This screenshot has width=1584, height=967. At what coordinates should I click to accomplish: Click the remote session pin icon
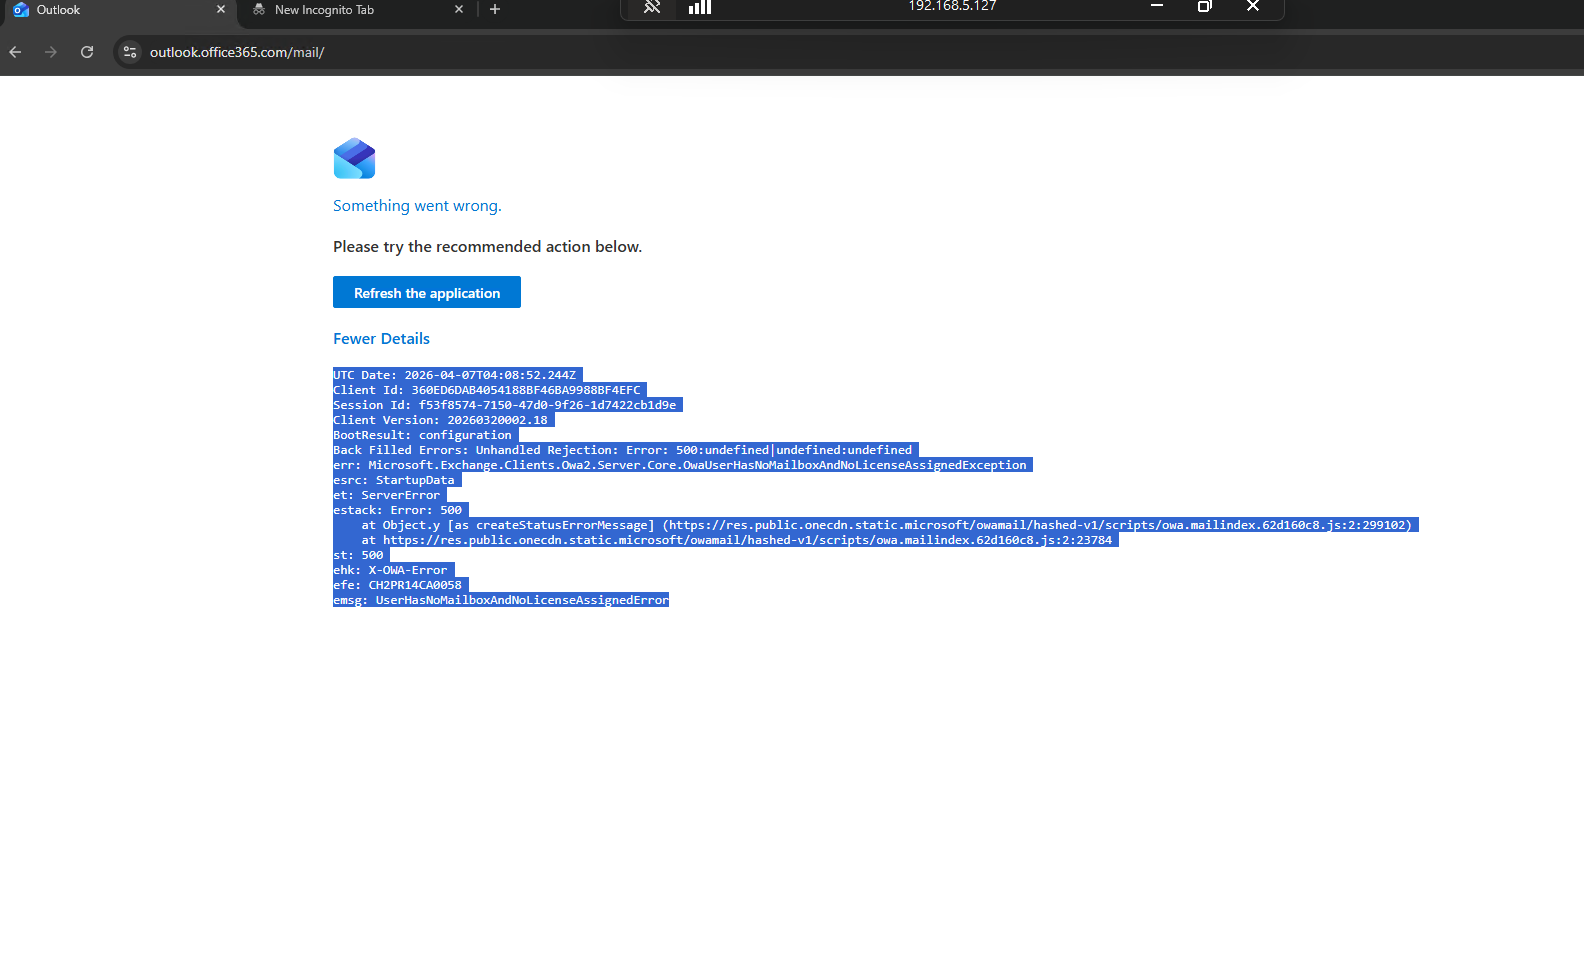coord(652,7)
